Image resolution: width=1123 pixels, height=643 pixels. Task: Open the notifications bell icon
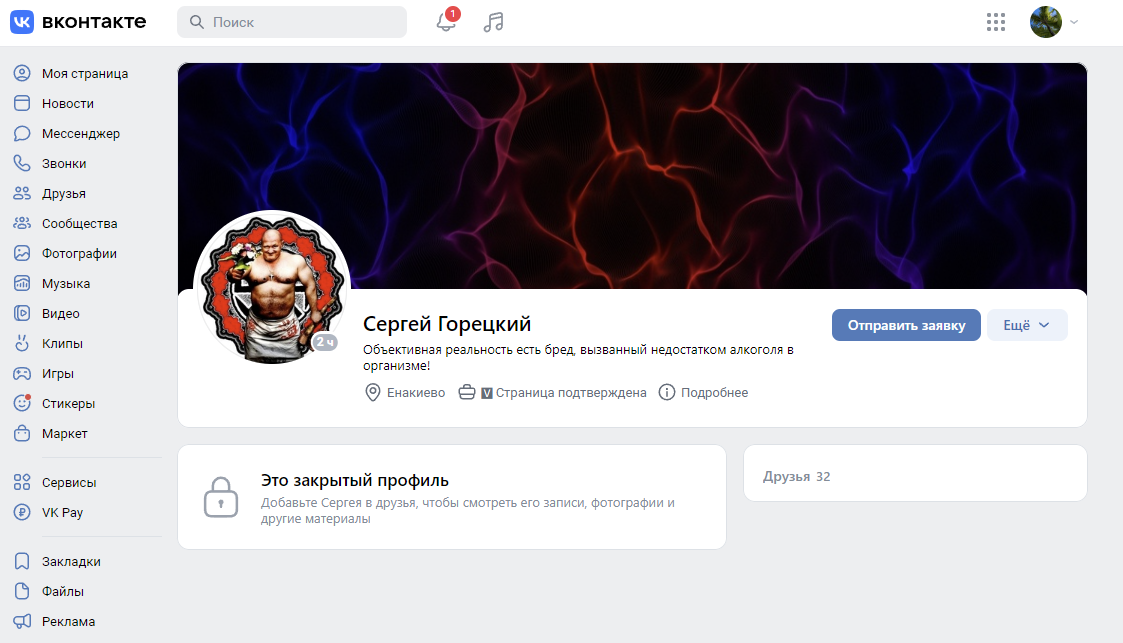coord(446,22)
